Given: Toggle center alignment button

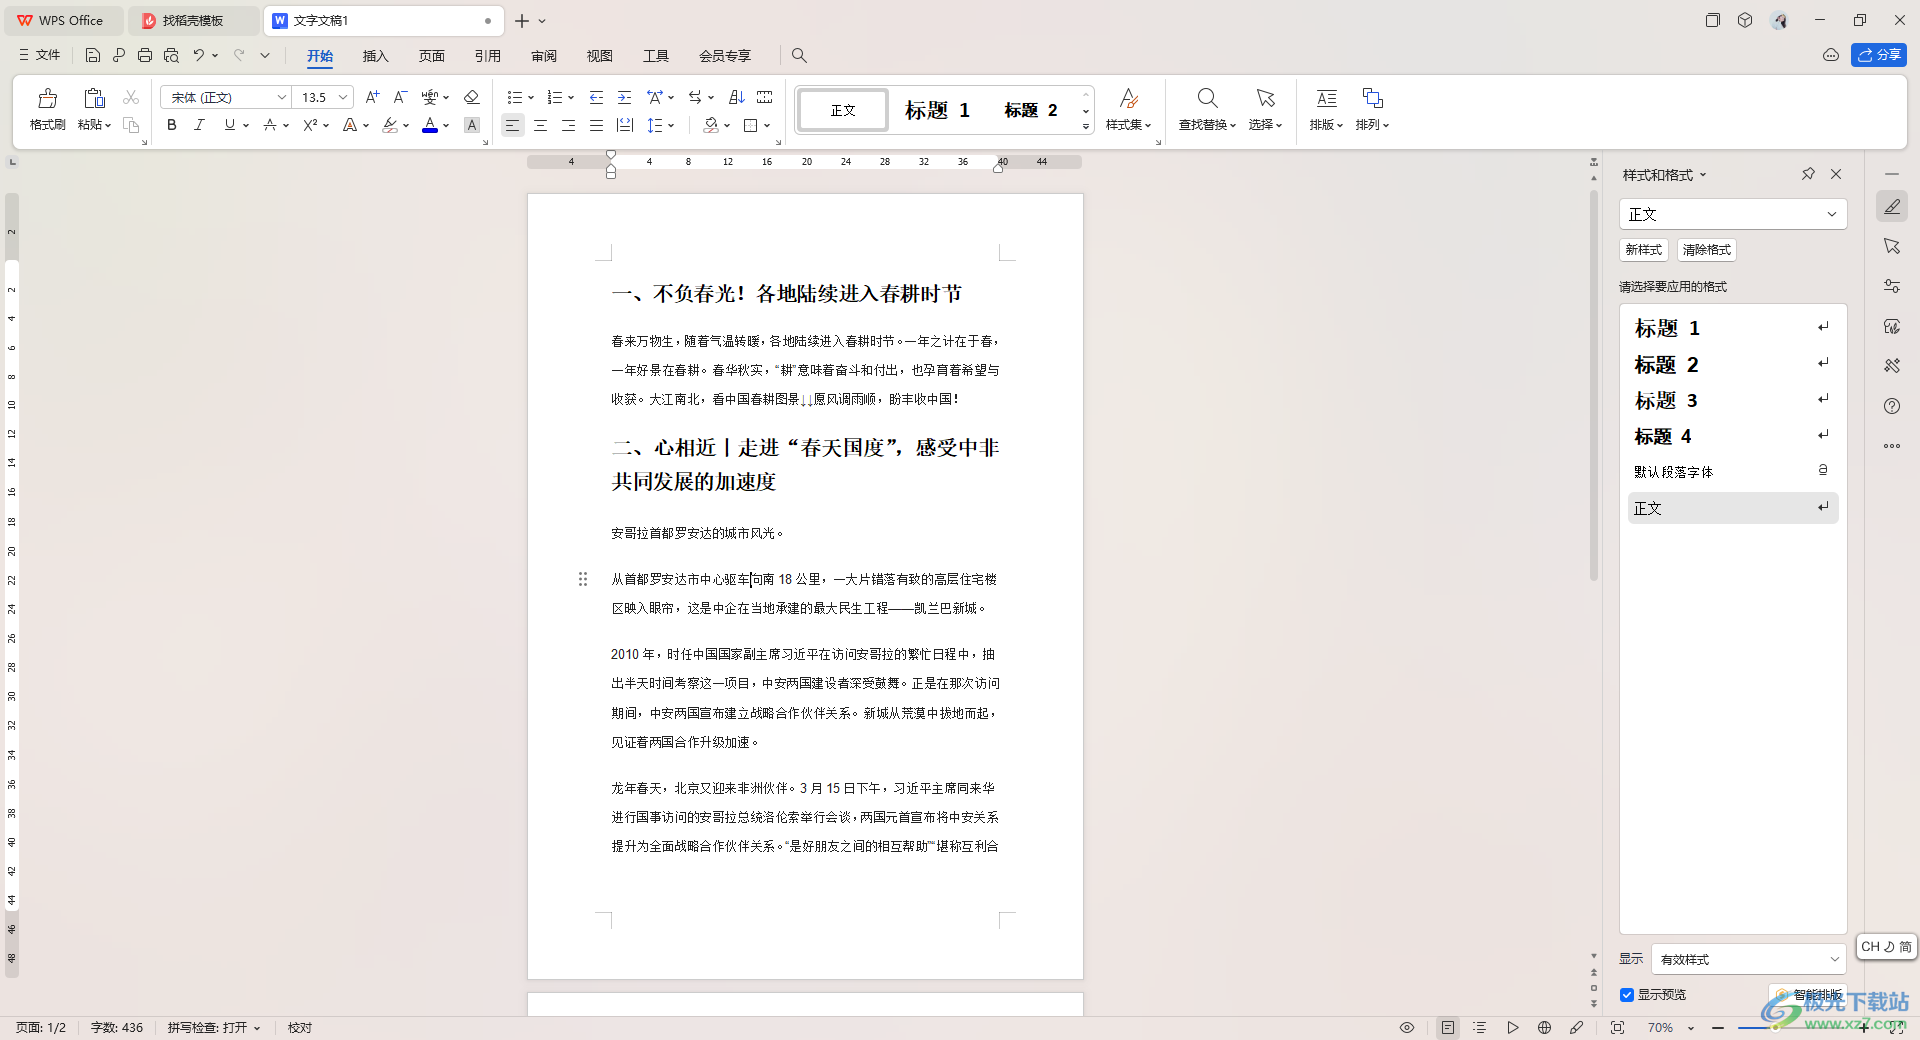Looking at the screenshot, I should pyautogui.click(x=540, y=125).
